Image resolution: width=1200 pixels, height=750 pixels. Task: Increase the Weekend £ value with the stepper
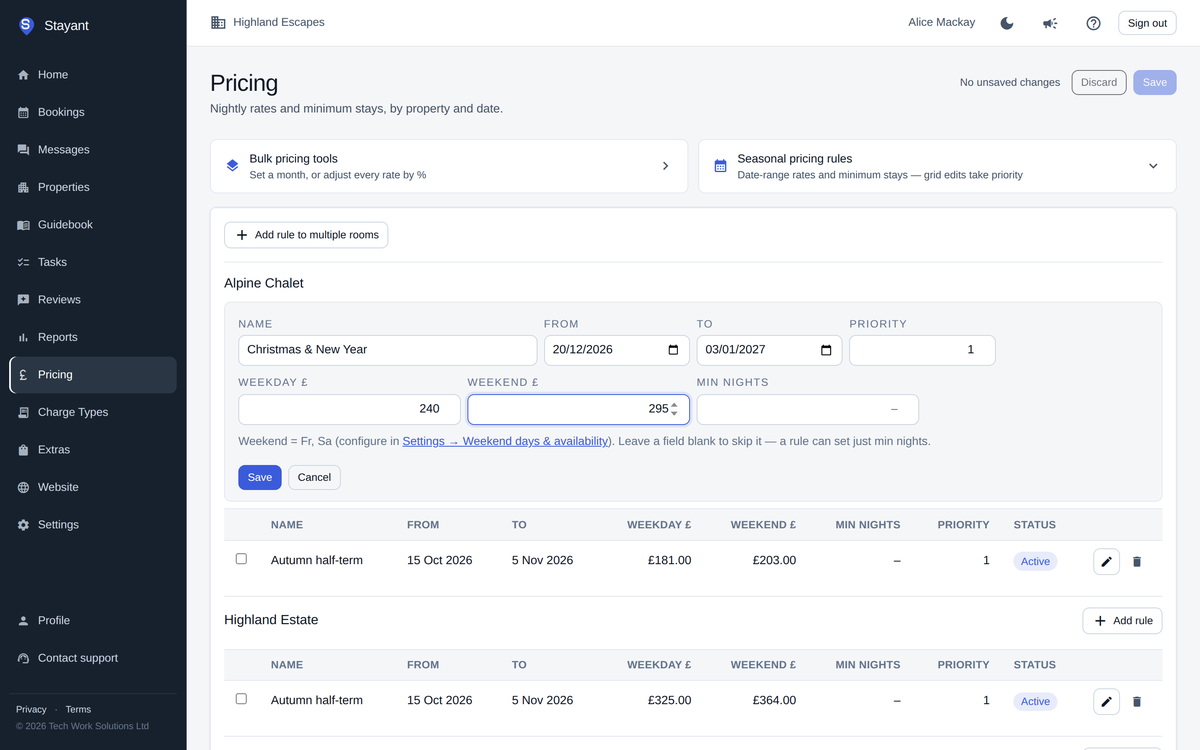point(674,405)
